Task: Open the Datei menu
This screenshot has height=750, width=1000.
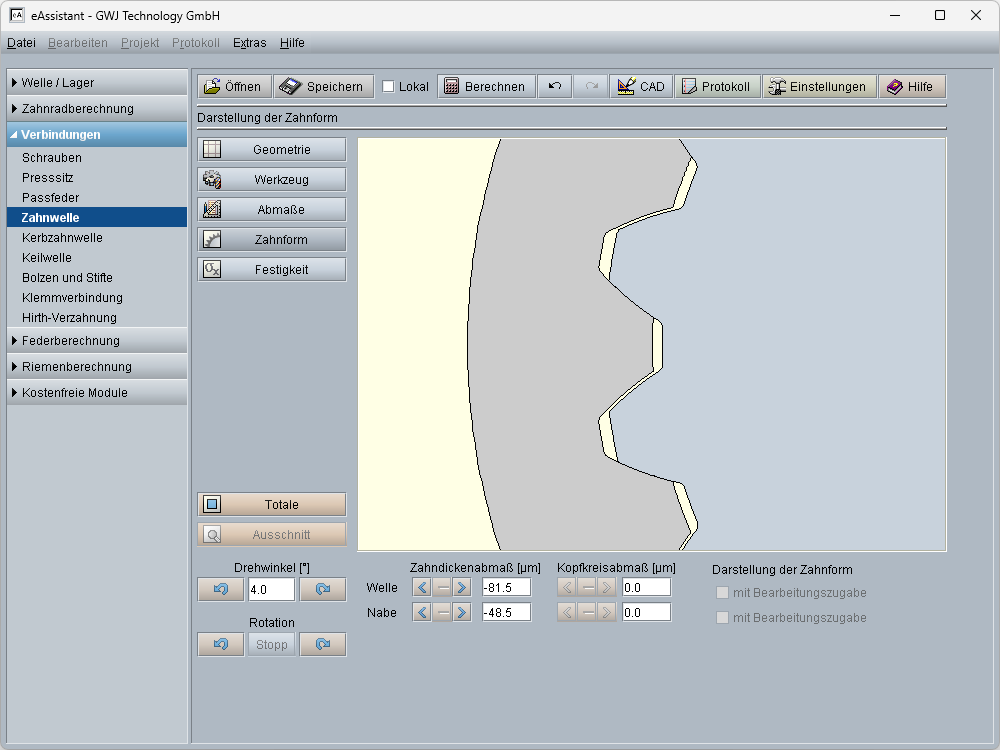Action: coord(21,43)
